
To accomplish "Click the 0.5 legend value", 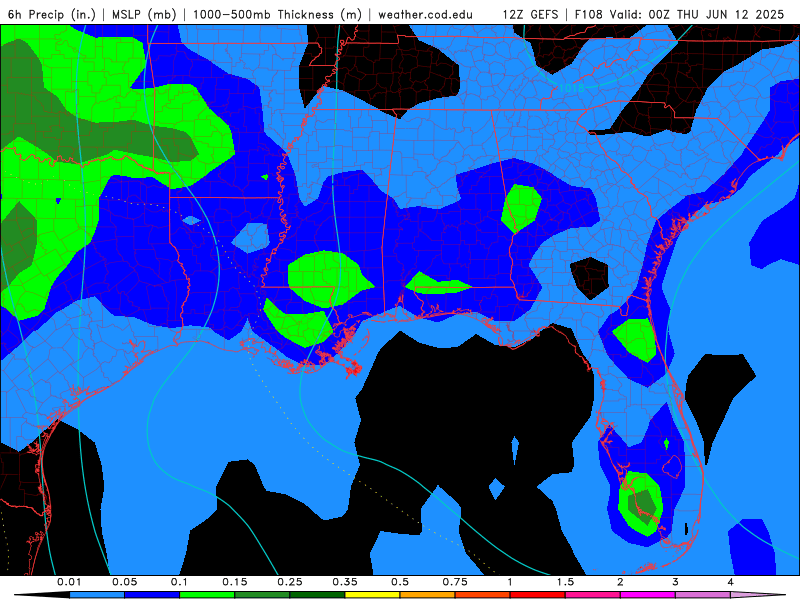I will tap(400, 582).
